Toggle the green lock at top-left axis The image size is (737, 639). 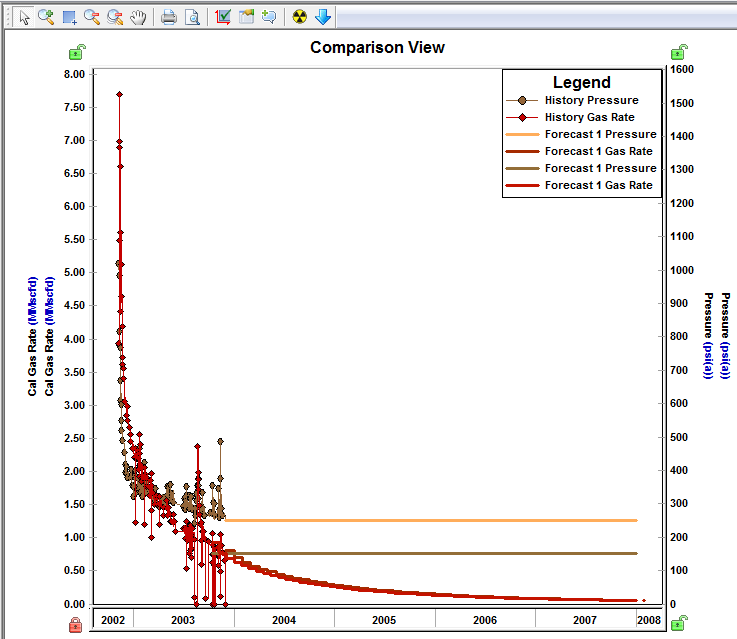point(76,53)
